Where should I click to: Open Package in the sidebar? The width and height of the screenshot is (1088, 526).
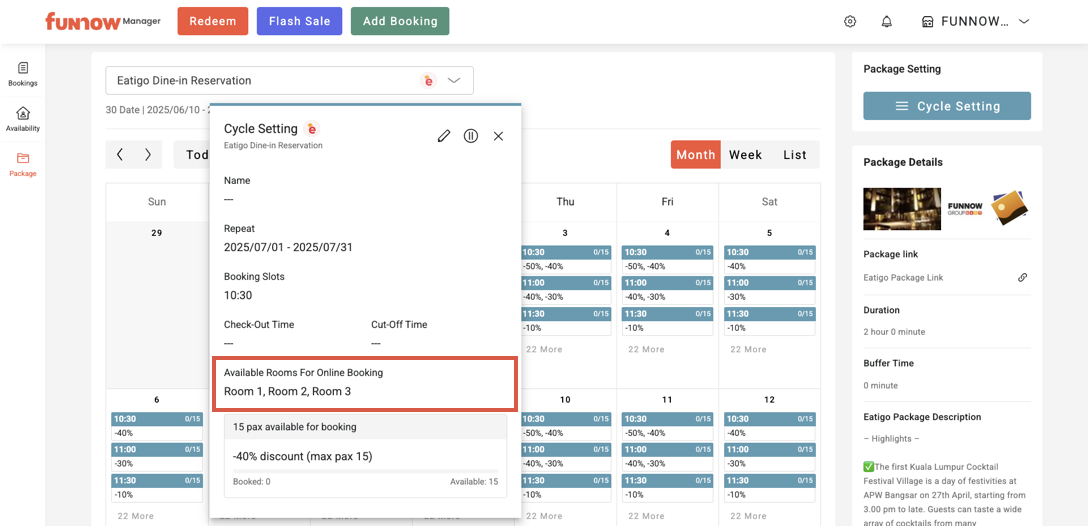tap(23, 164)
